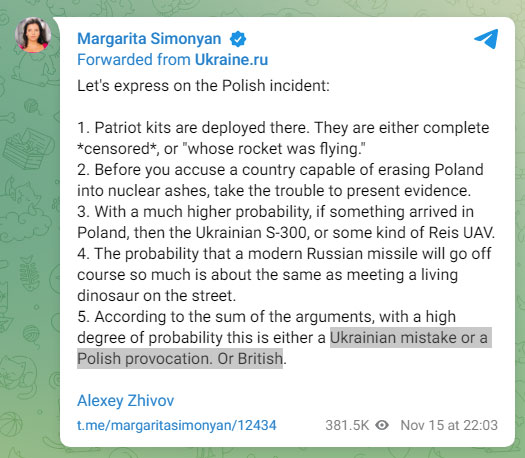Open the Ukraine.ru forwarded source link

pyautogui.click(x=231, y=60)
